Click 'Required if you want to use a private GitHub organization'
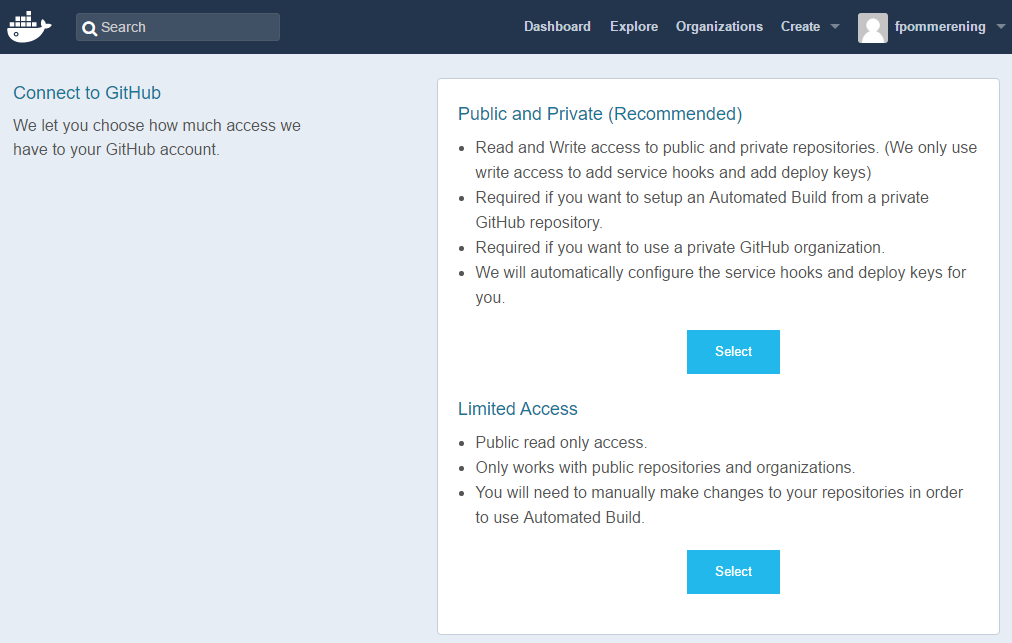The width and height of the screenshot is (1012, 643). pos(680,247)
